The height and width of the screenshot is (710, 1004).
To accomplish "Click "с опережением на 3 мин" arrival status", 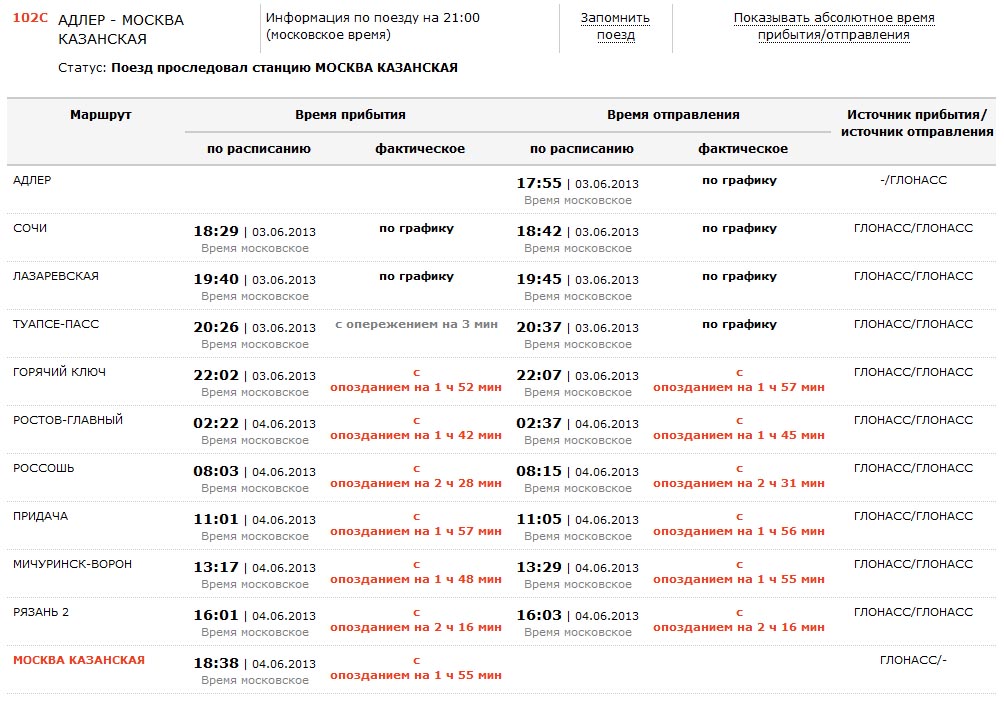I will click(415, 325).
